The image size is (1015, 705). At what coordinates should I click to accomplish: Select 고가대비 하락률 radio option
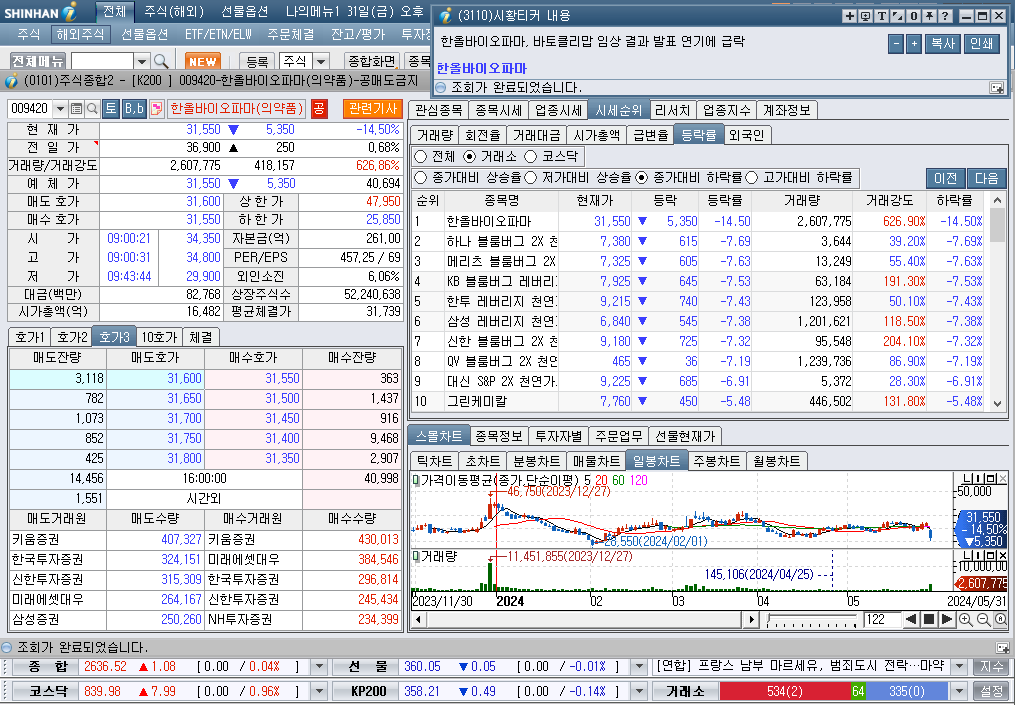point(752,177)
